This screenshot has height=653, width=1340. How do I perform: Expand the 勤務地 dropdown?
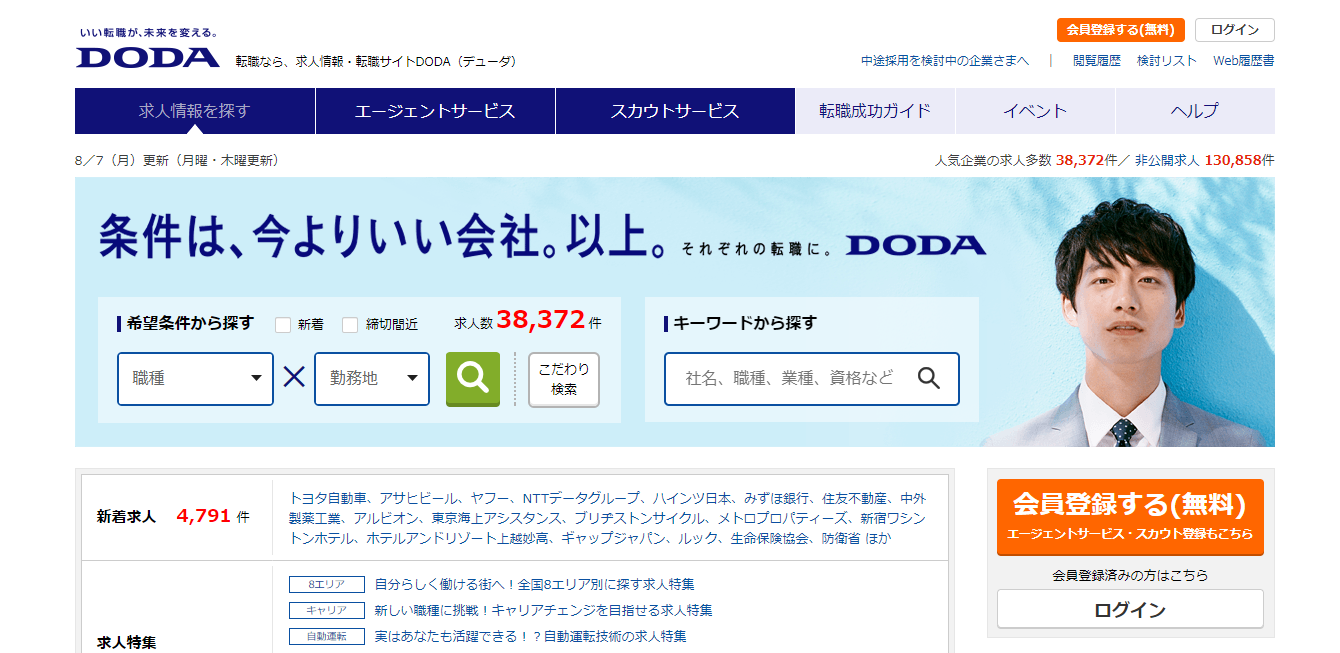click(372, 379)
